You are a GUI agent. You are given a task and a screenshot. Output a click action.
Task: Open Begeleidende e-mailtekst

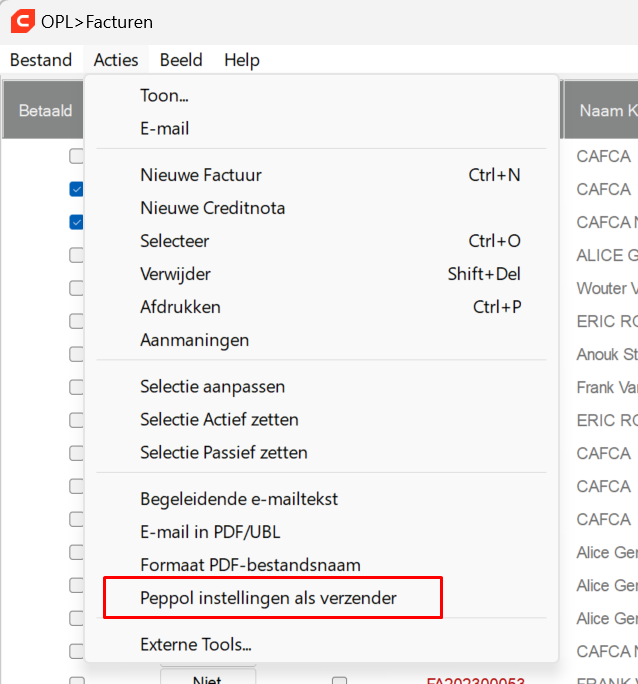coord(321,499)
